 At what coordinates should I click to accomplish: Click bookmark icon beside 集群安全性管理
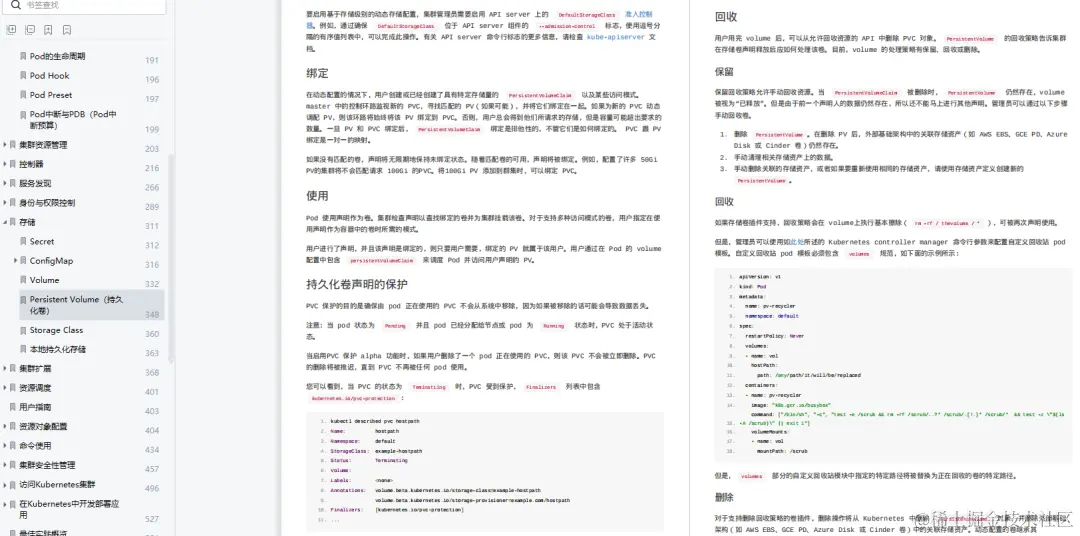13,465
